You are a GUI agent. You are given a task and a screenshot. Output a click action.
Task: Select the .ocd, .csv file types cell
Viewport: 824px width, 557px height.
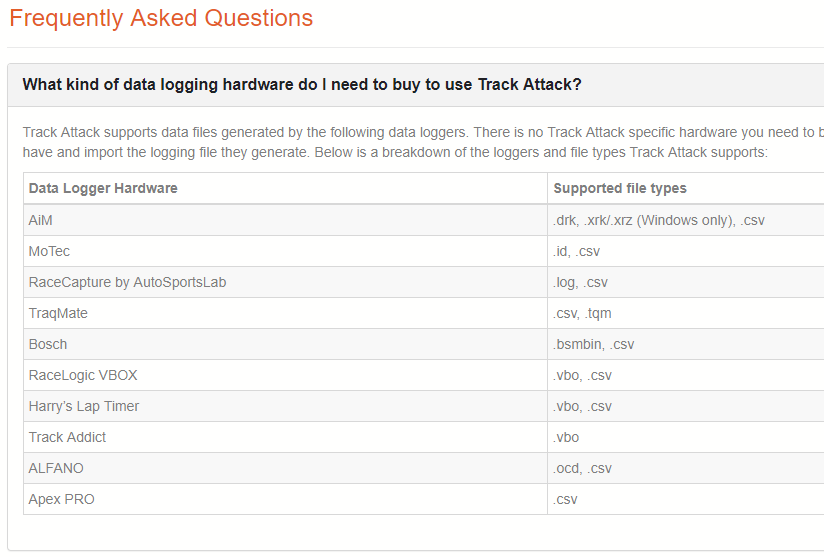686,468
